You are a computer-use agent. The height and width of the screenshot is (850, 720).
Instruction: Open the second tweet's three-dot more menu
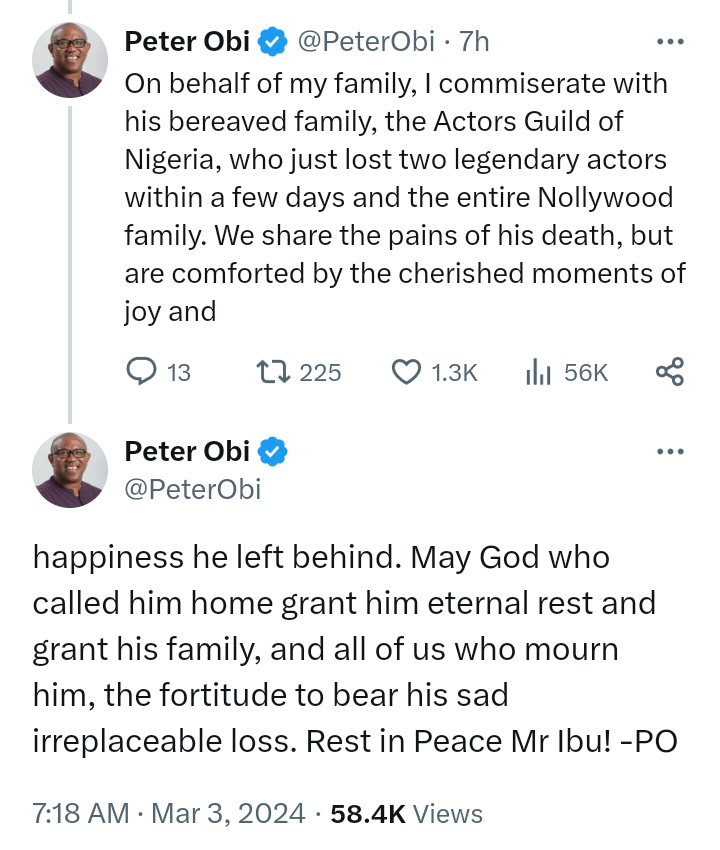669,452
